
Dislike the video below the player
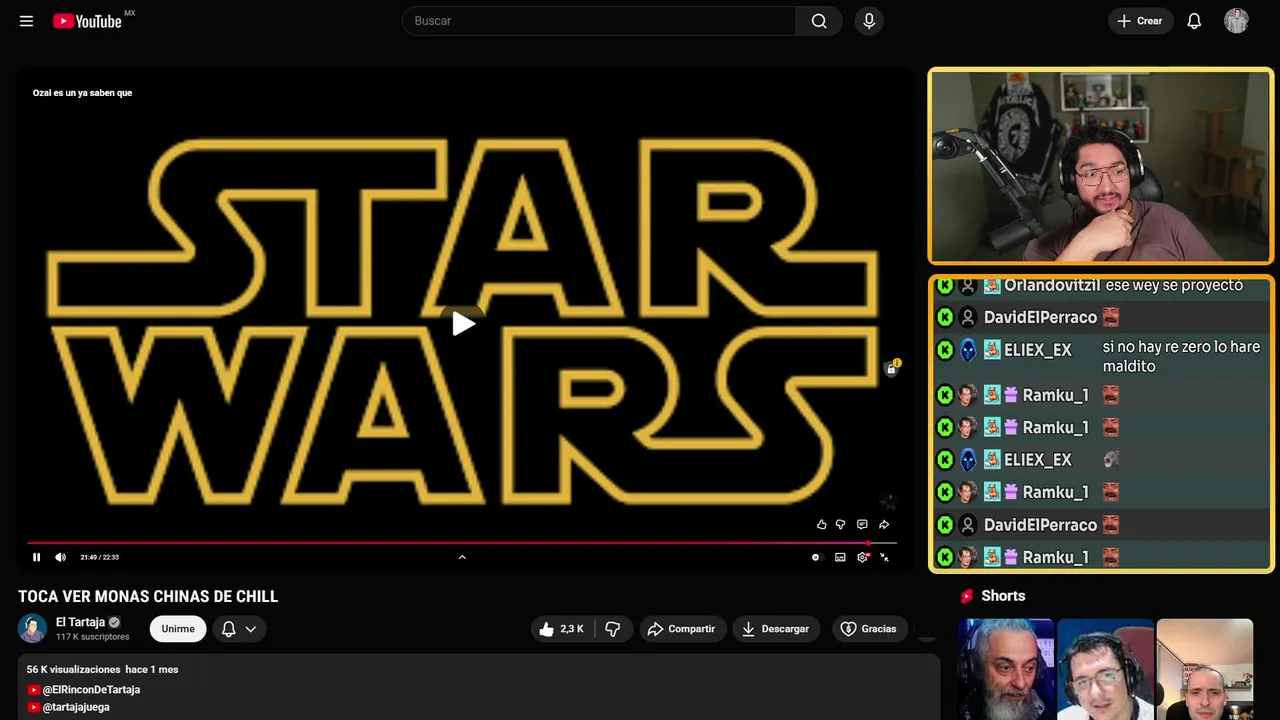[x=613, y=629]
